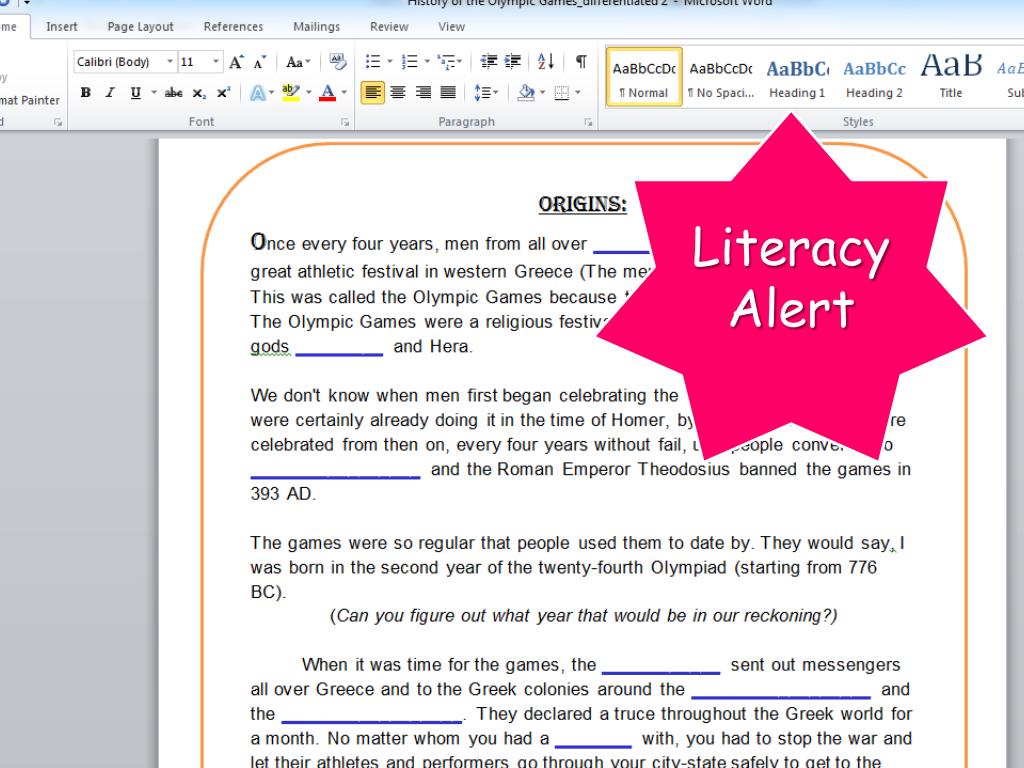Click the word Theodosius in document
The width and height of the screenshot is (1024, 768).
pyautogui.click(x=683, y=469)
